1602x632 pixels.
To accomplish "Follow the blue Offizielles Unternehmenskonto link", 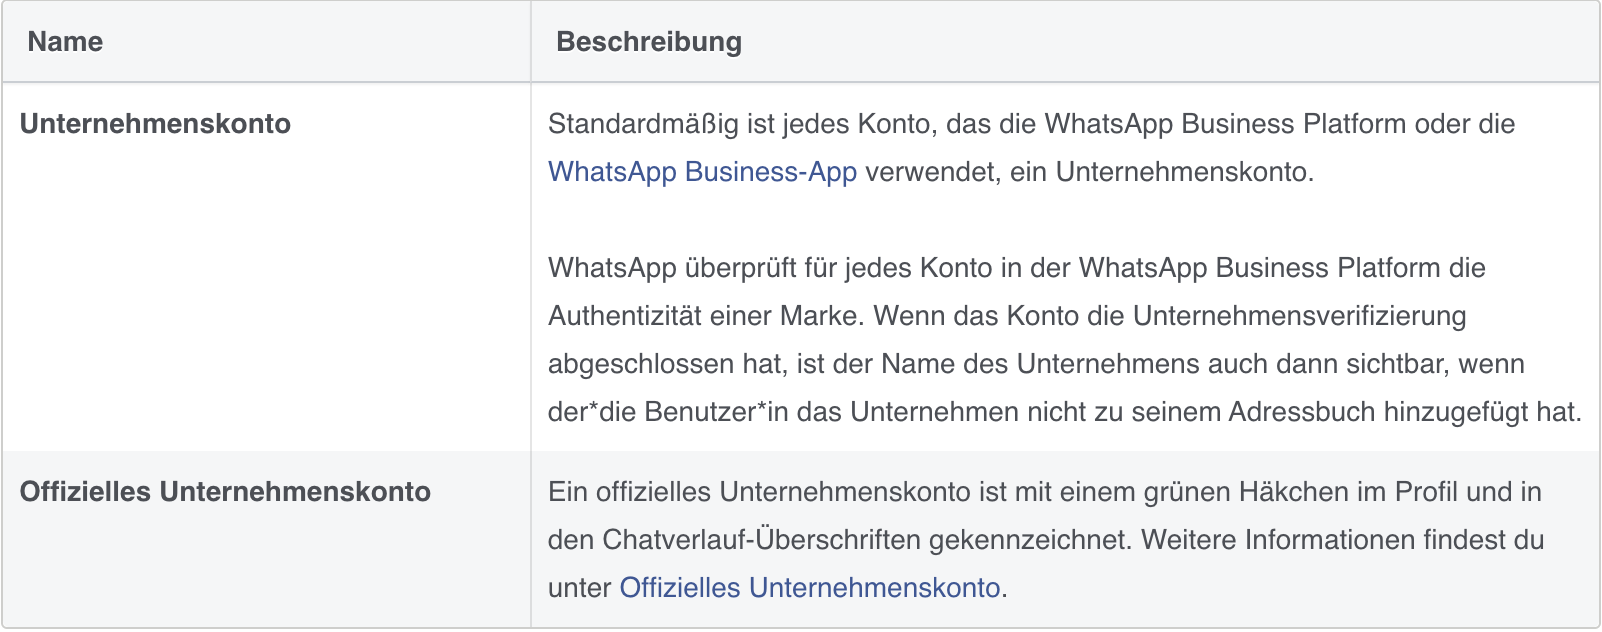I will point(809,588).
